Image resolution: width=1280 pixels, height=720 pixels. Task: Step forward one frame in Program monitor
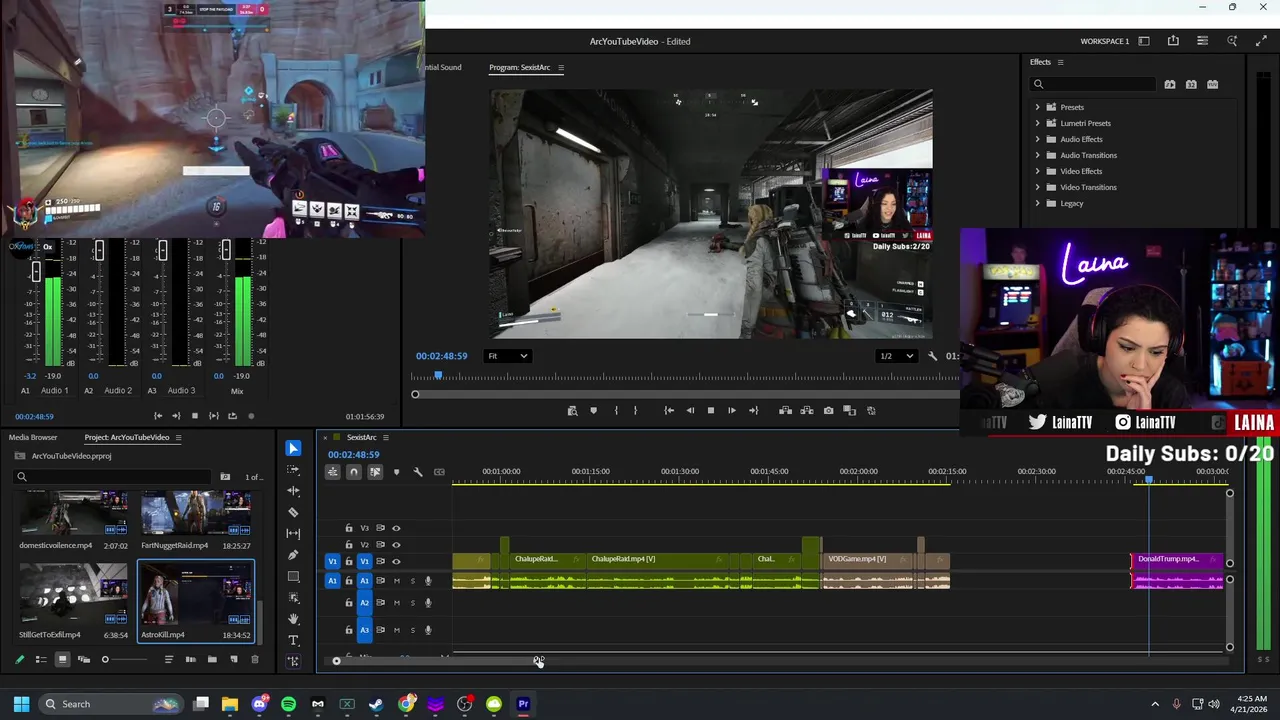pos(732,411)
